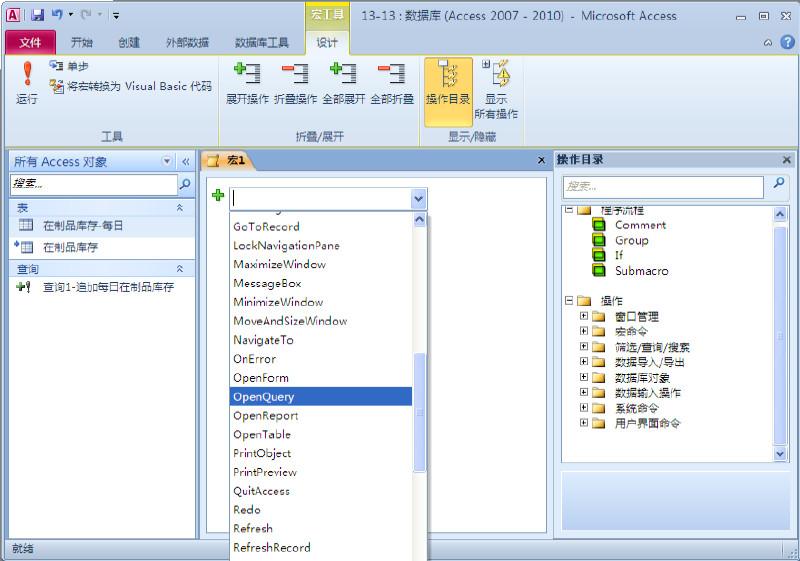Image resolution: width=800 pixels, height=561 pixels.
Task: Open 所有 Access 对象 dropdown arrow
Action: 167,161
